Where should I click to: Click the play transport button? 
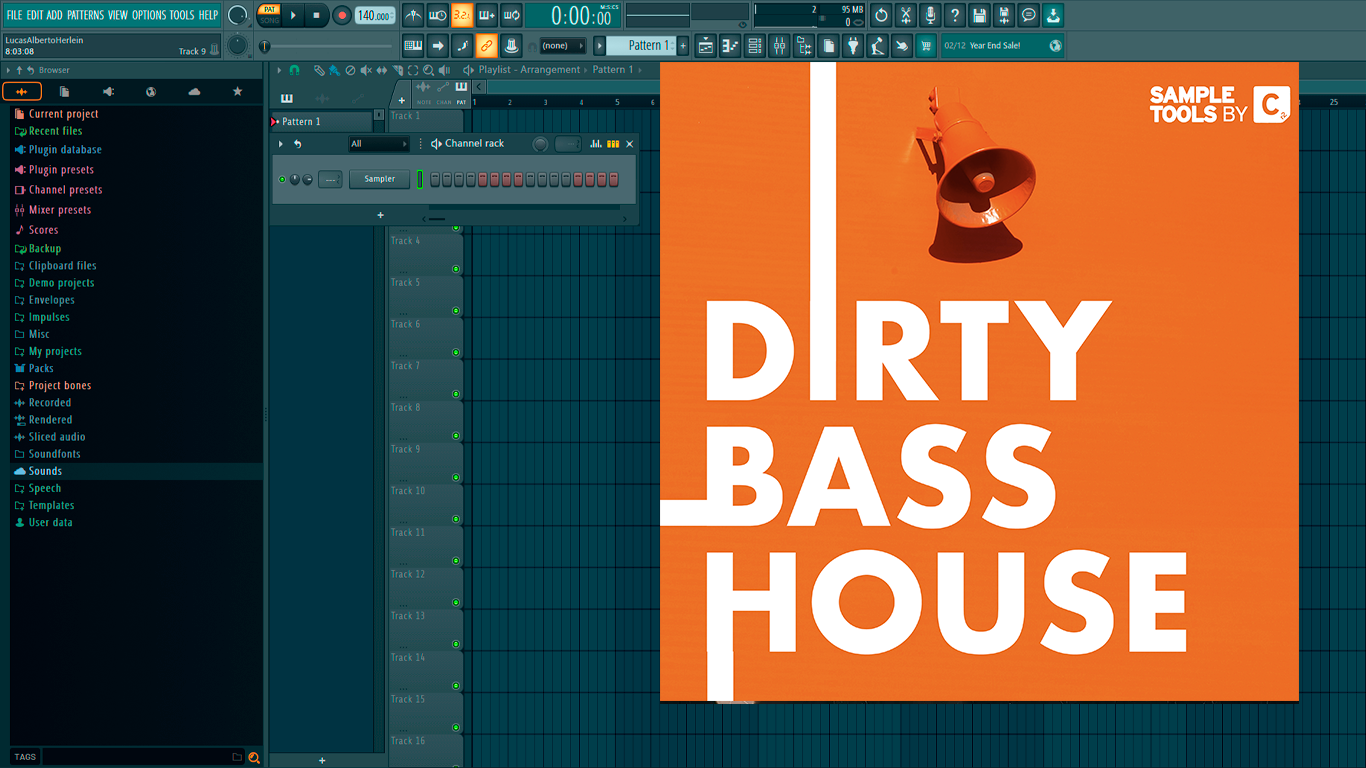tap(293, 15)
